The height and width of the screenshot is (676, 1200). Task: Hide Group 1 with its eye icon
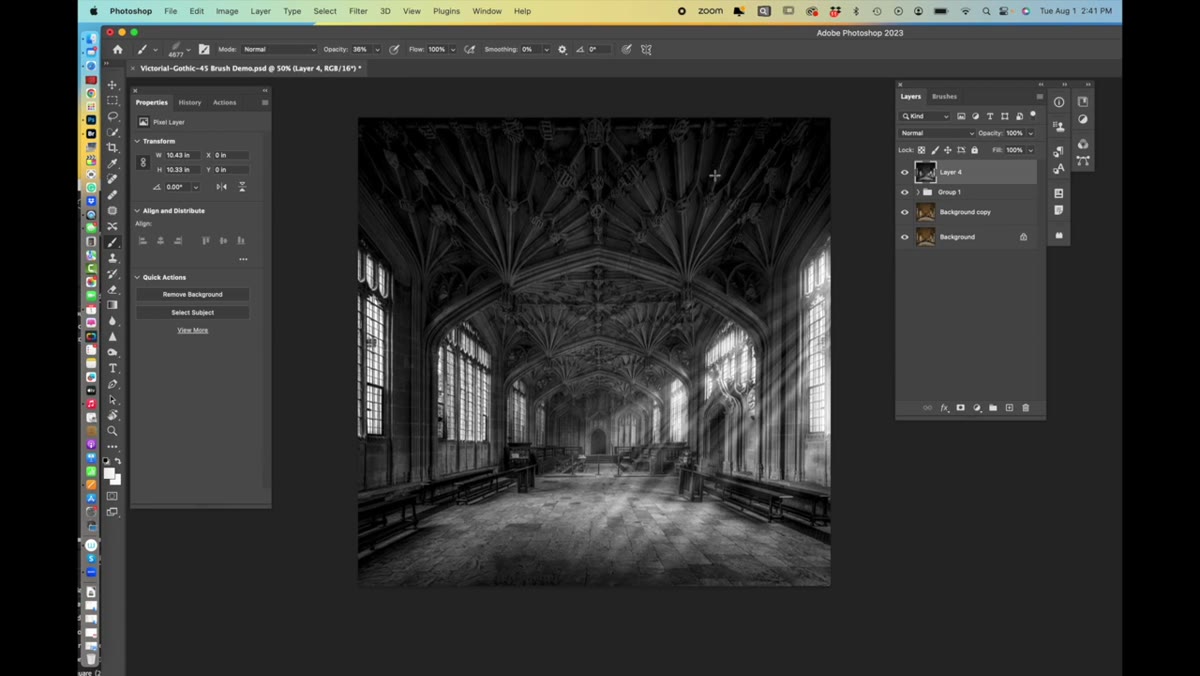point(905,192)
